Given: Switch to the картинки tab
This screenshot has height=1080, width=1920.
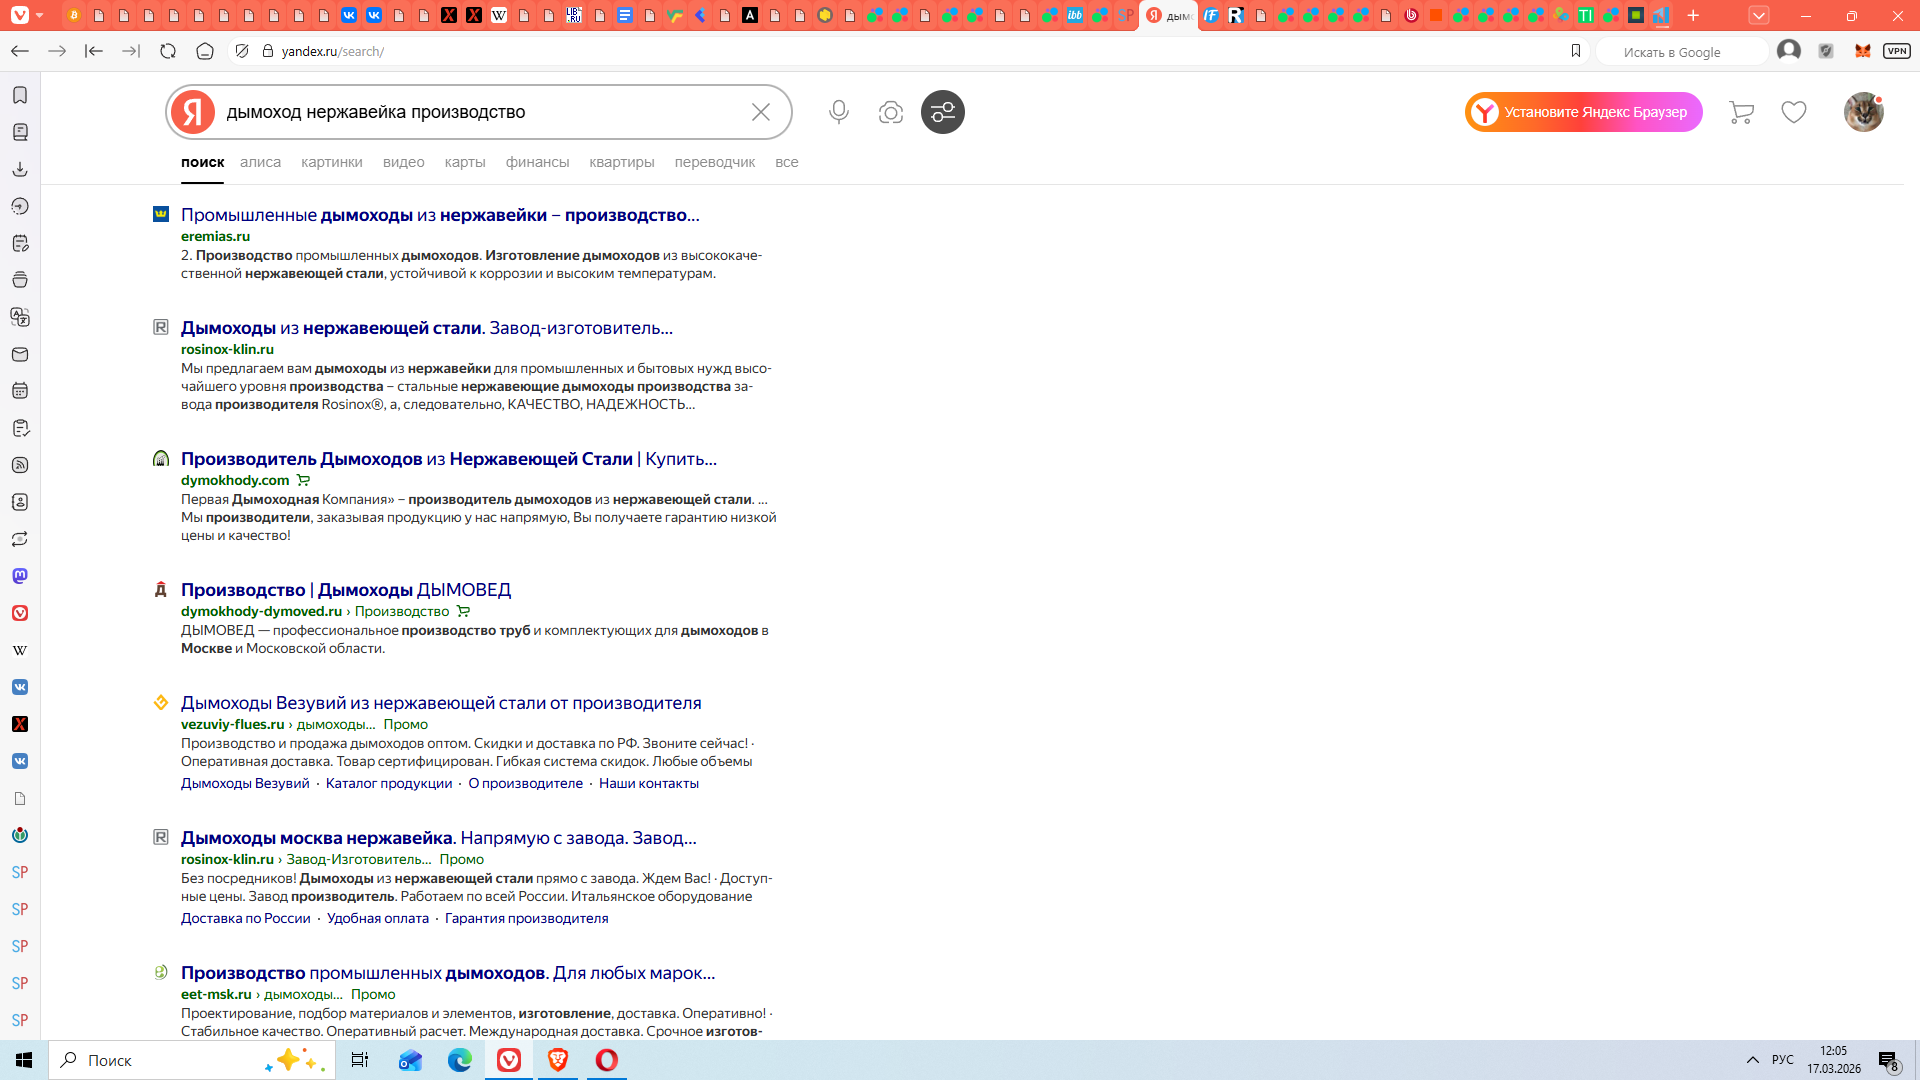Looking at the screenshot, I should [x=331, y=162].
